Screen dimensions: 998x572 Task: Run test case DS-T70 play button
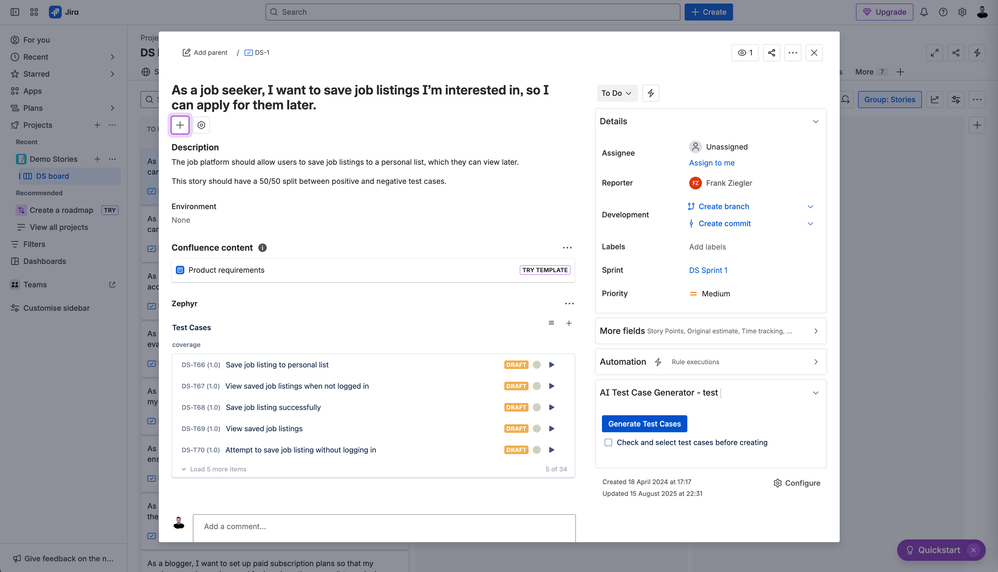[x=552, y=450]
